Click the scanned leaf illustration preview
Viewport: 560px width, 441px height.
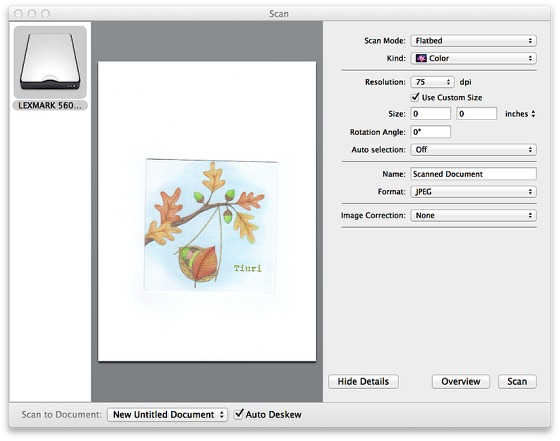[210, 226]
